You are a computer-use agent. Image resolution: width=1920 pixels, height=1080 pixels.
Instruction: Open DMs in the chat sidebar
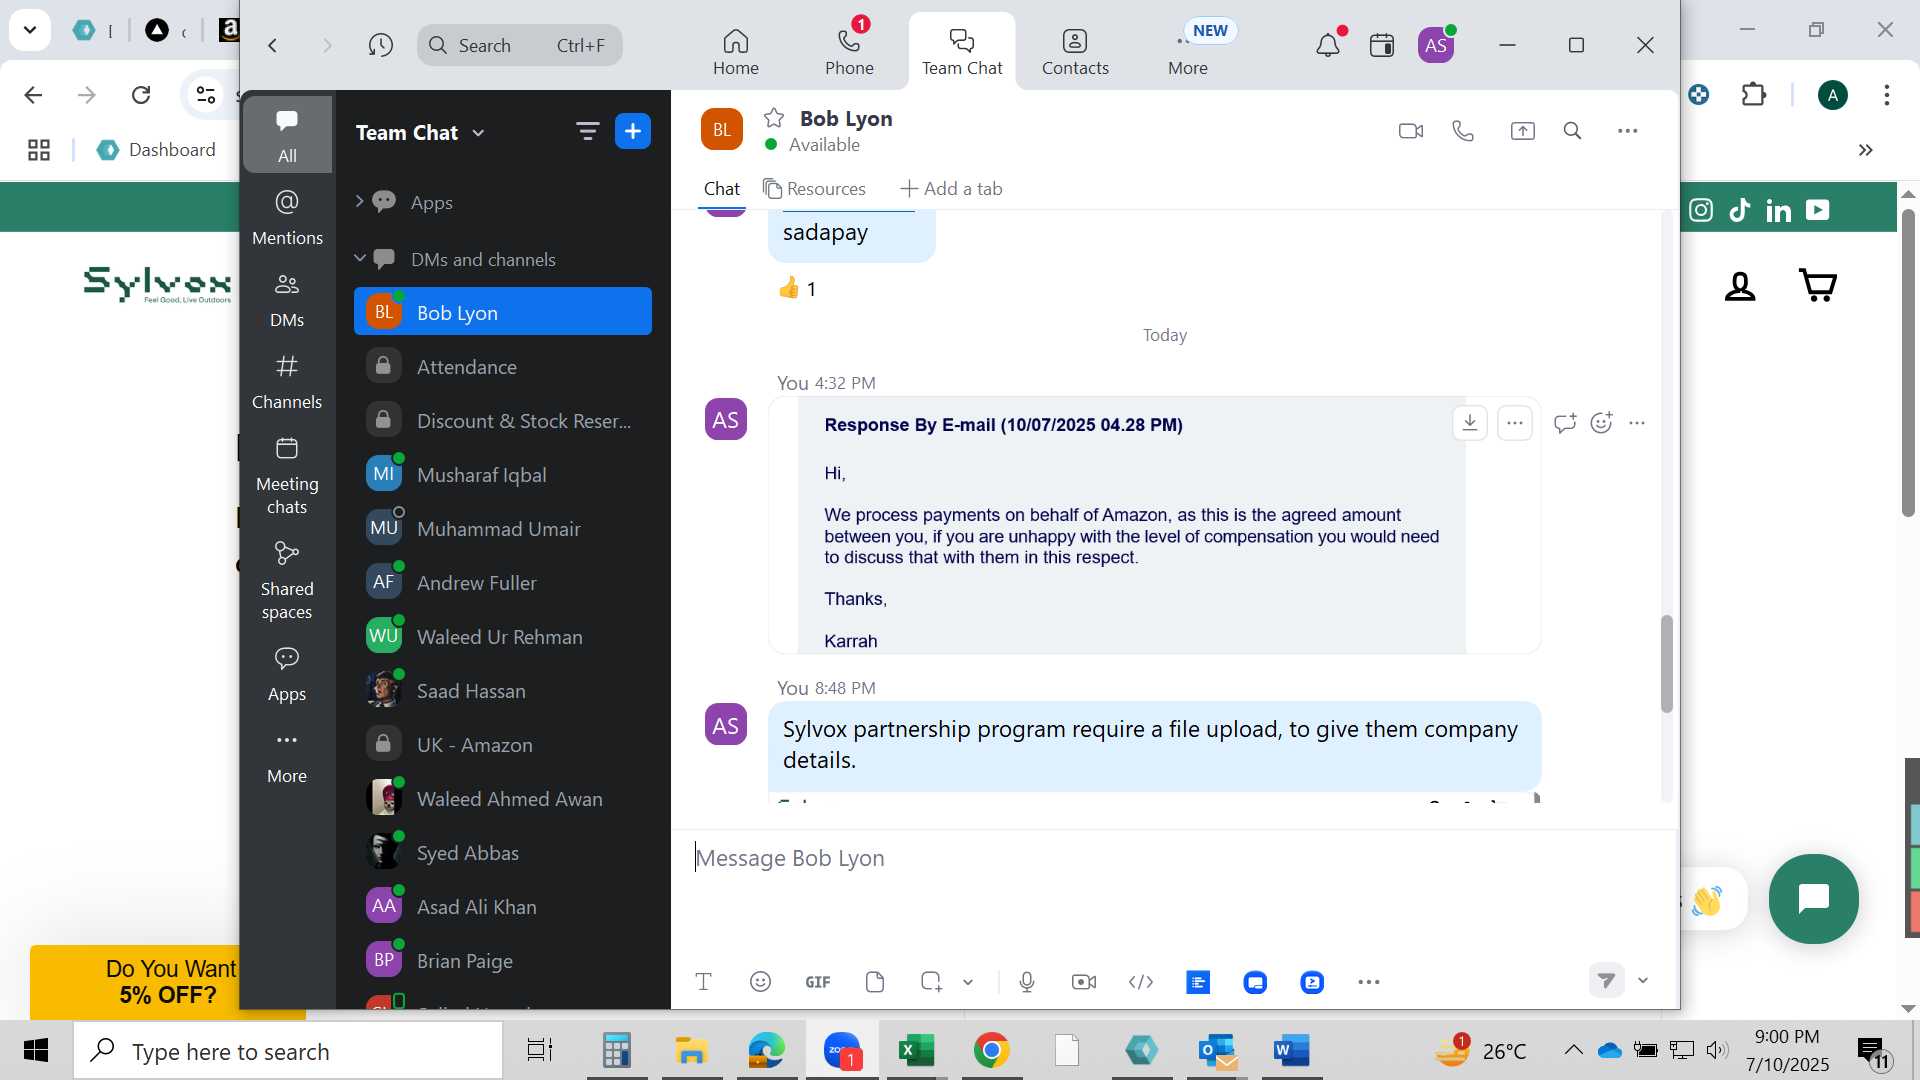287,299
